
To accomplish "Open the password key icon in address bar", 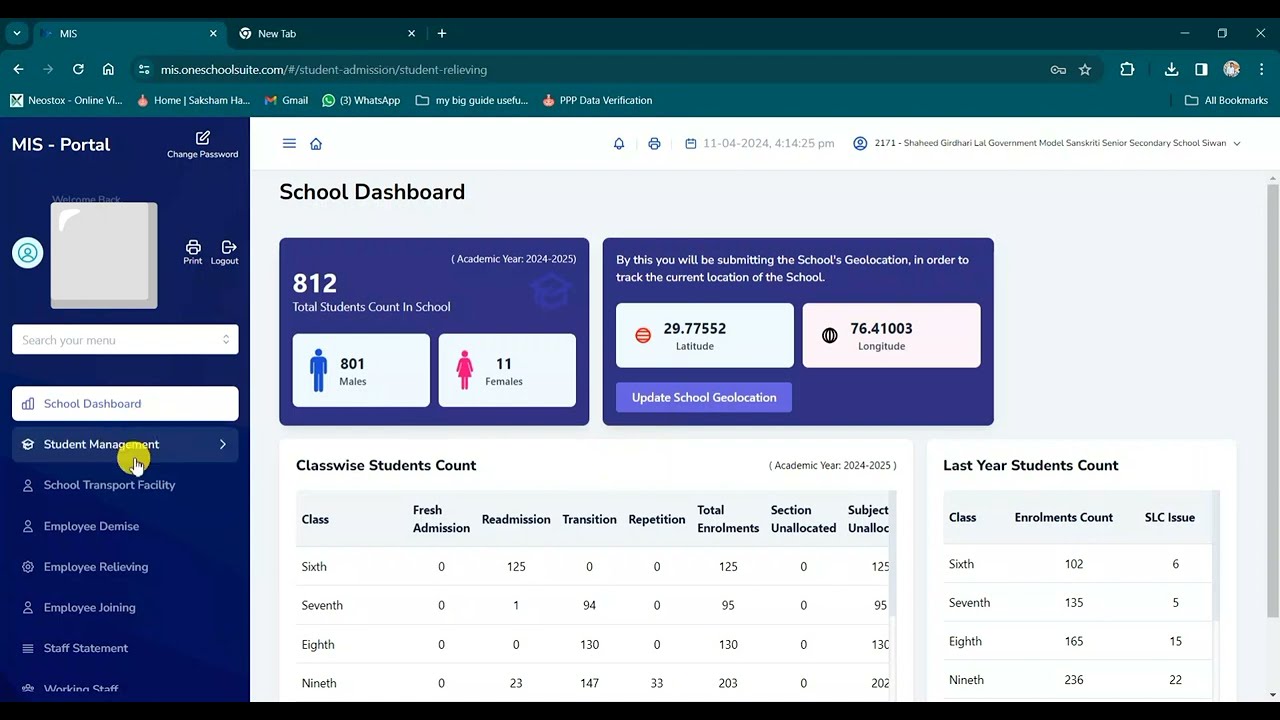I will click(1058, 69).
